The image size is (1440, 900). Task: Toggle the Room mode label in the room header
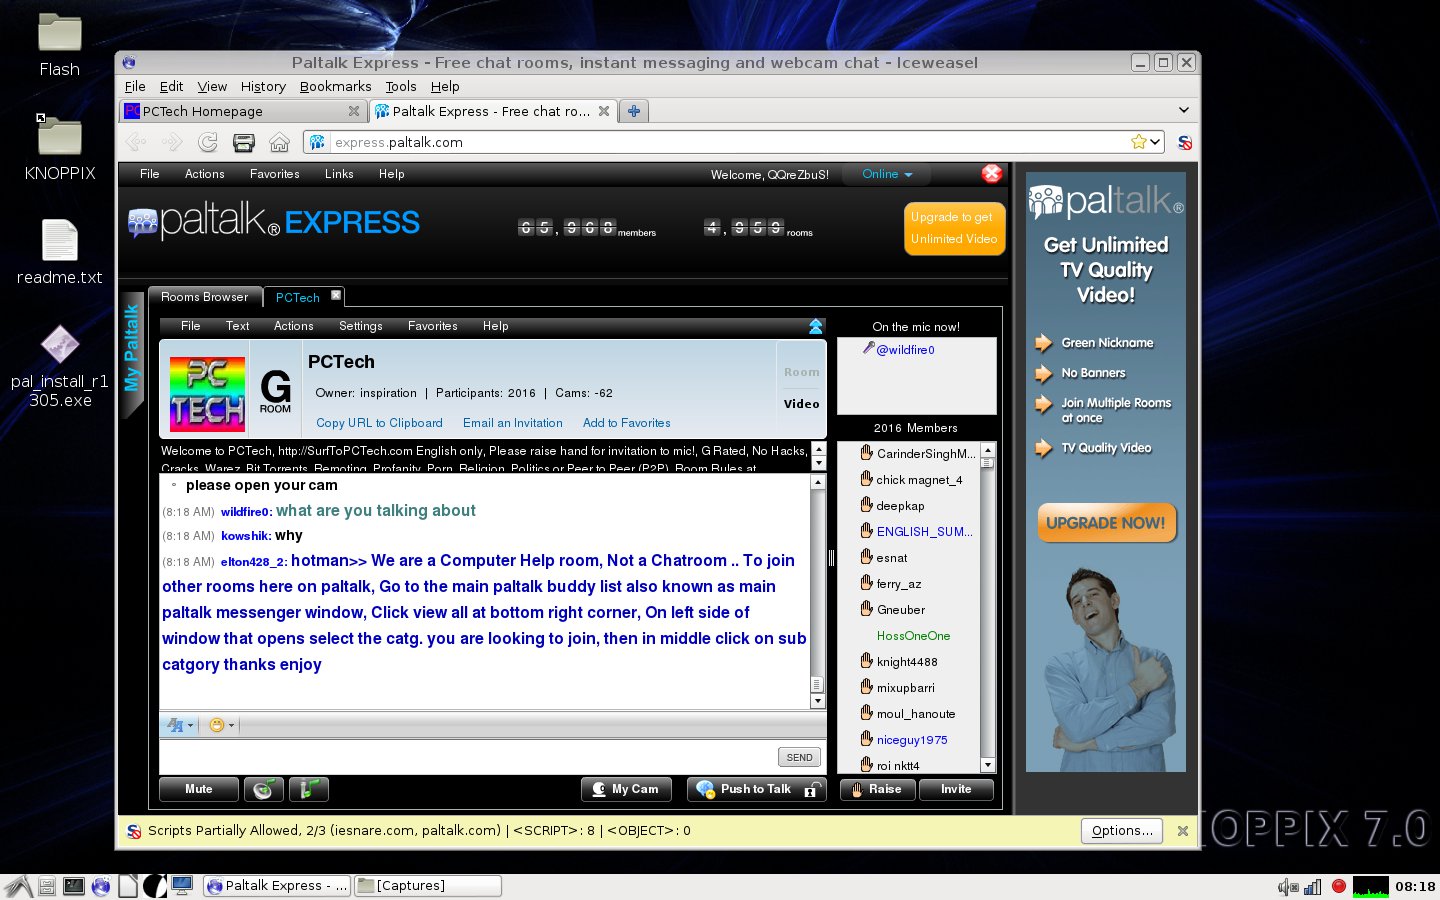tap(801, 372)
